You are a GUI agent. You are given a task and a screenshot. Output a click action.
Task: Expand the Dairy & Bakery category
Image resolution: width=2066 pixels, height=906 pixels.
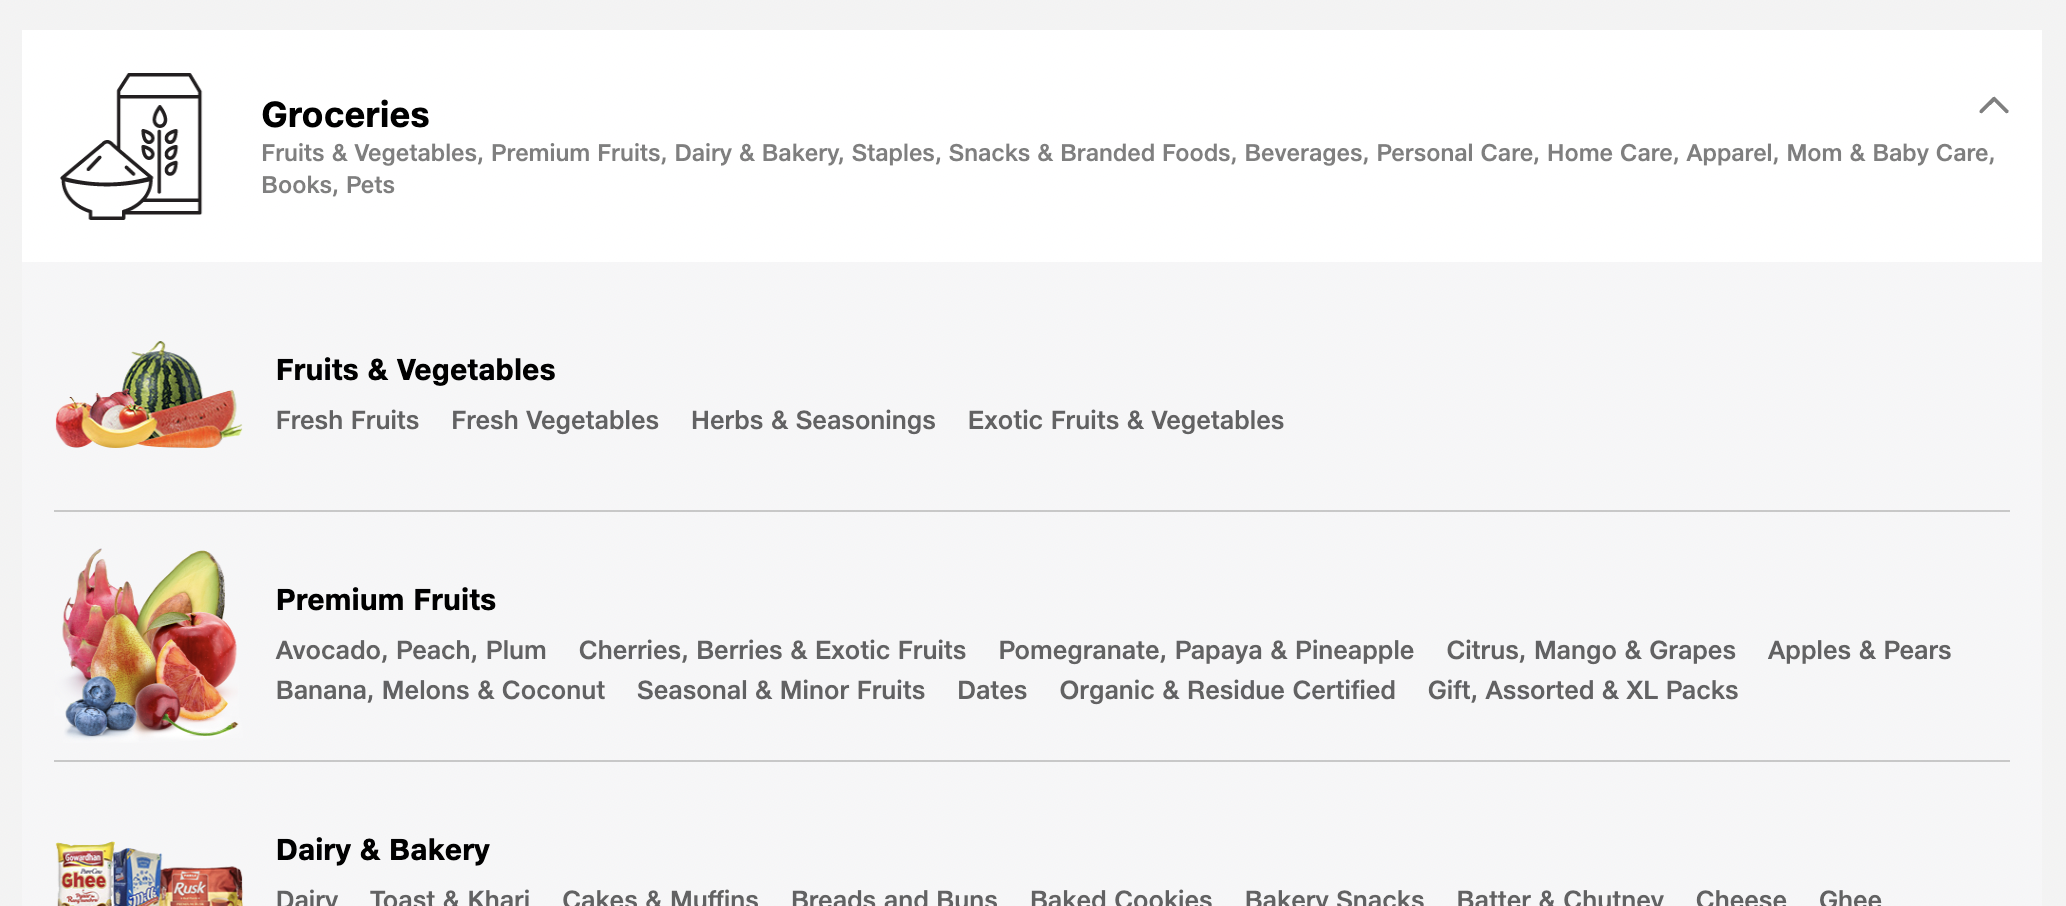[382, 849]
